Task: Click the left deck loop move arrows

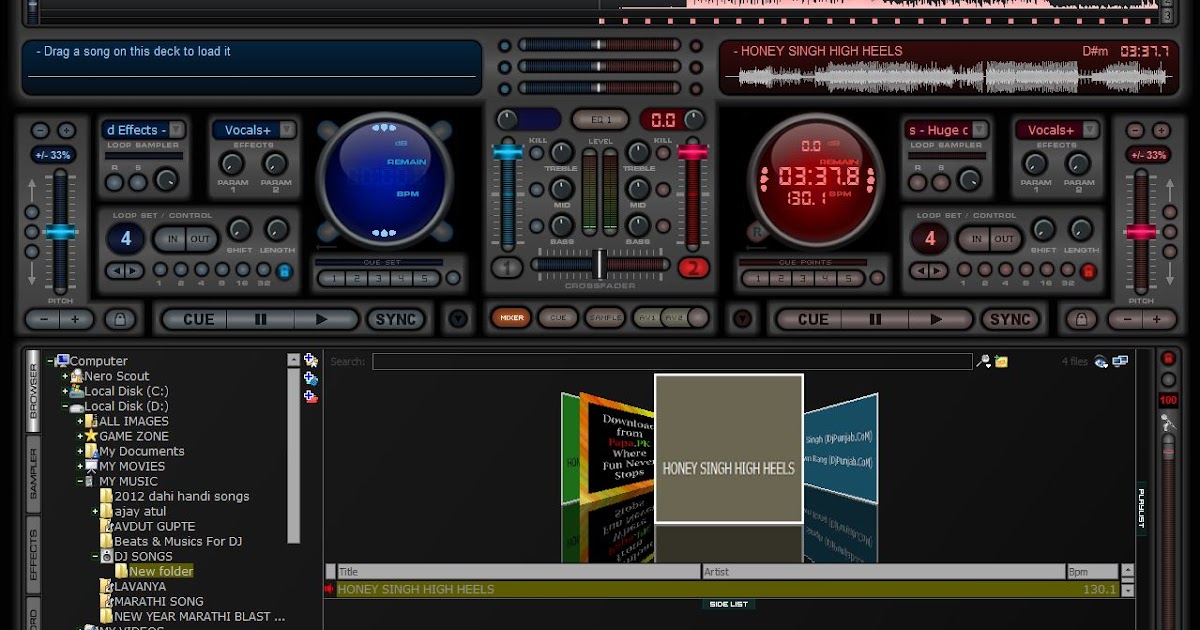Action: pyautogui.click(x=125, y=270)
